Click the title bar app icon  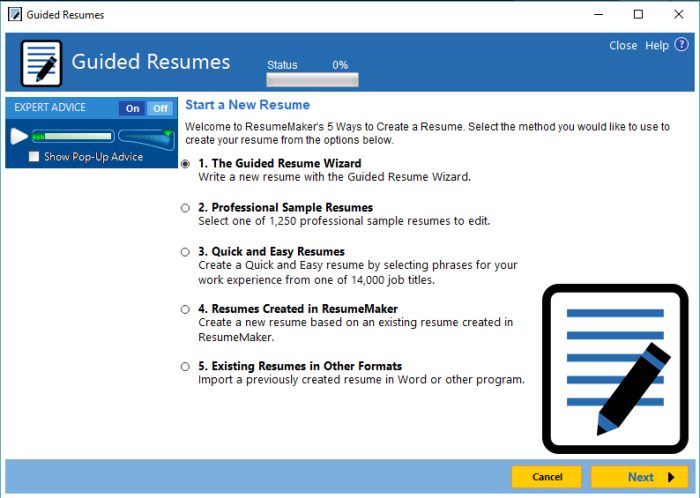point(15,14)
